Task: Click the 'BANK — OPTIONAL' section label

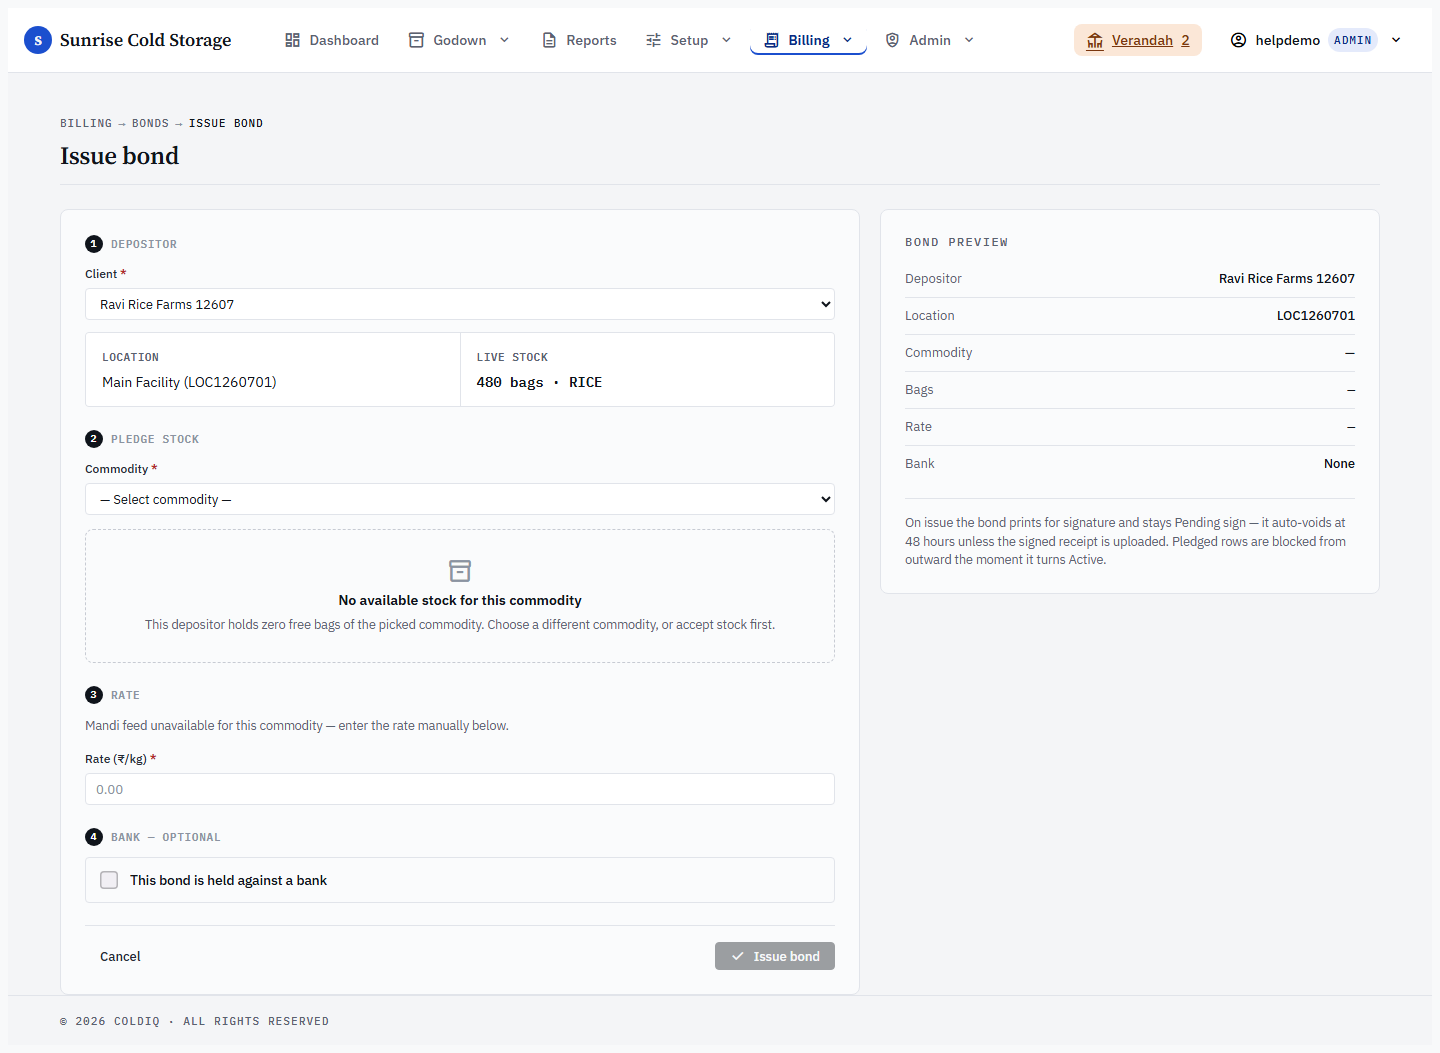Action: (x=166, y=837)
